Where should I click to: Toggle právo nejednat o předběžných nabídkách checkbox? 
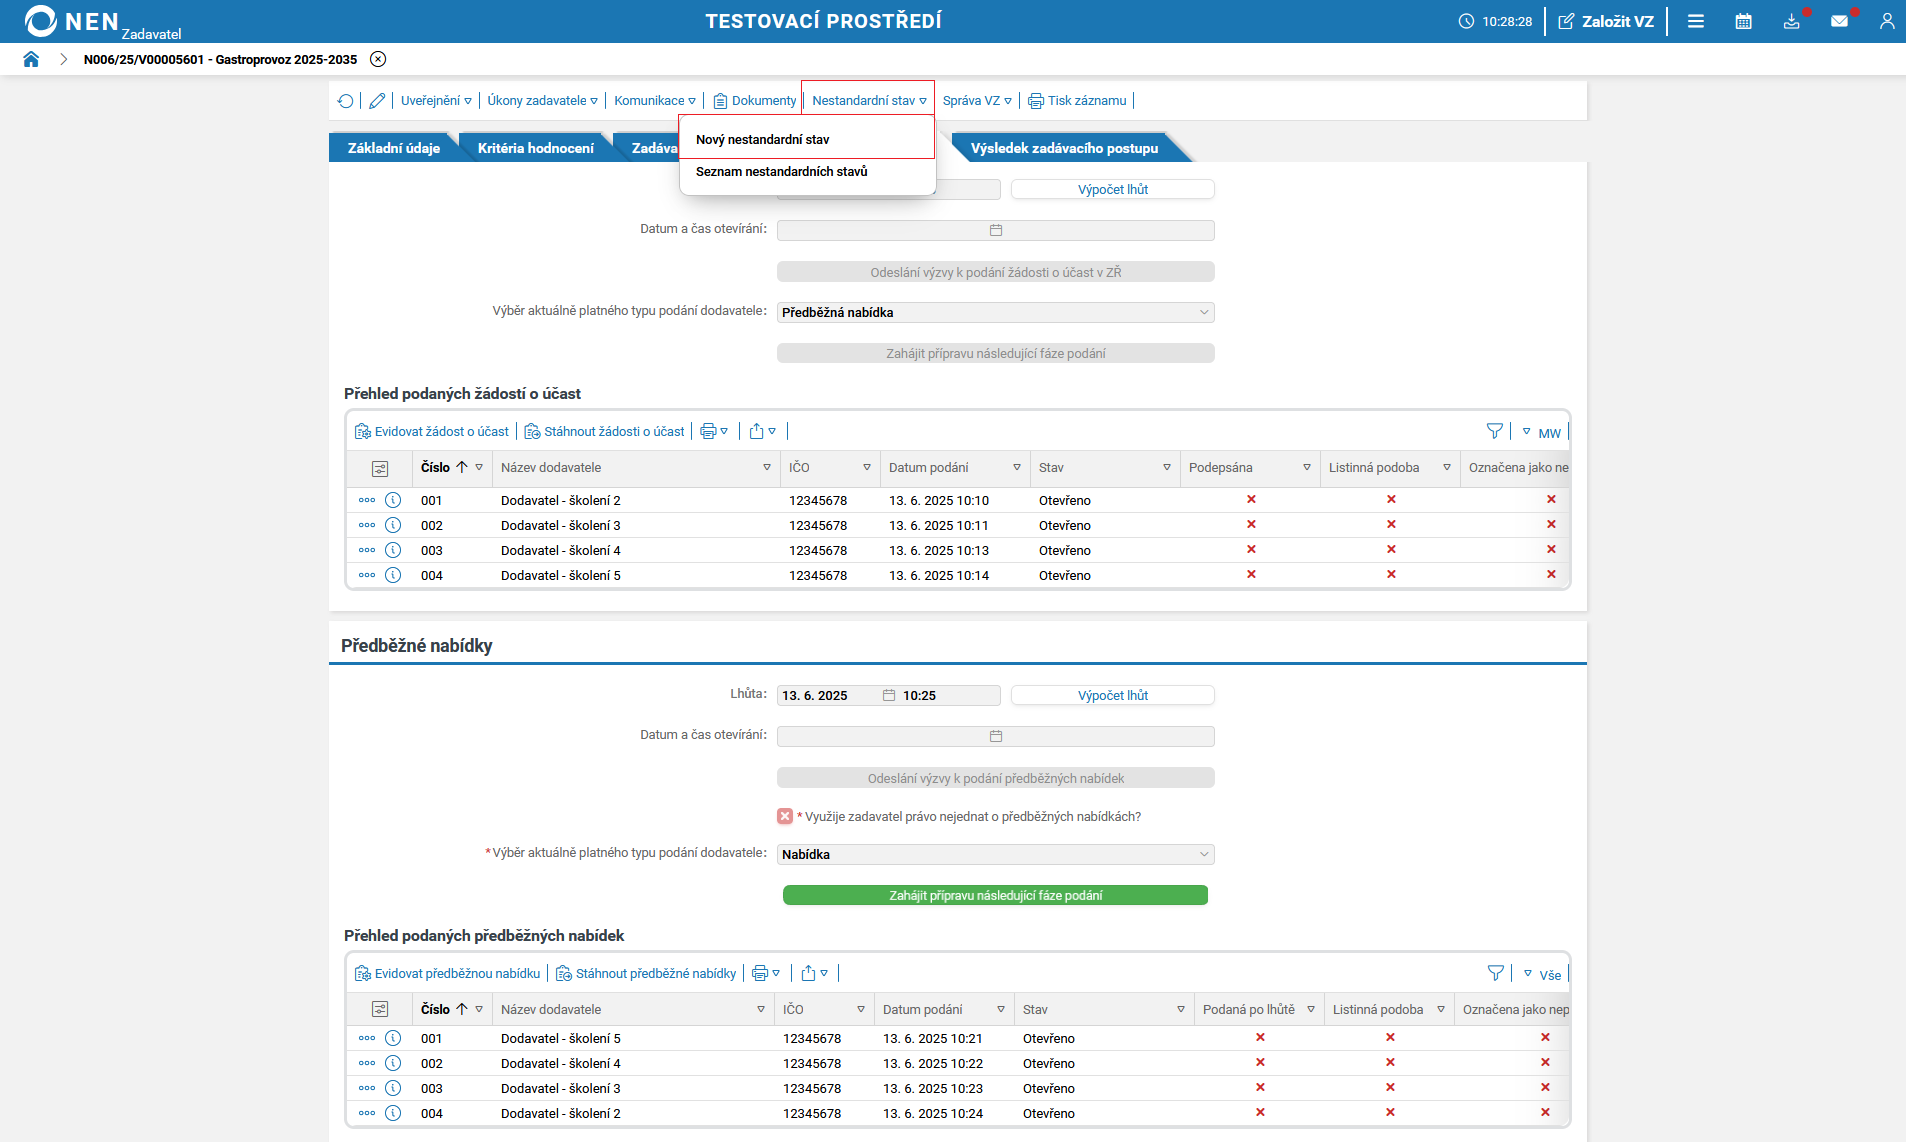tap(785, 816)
